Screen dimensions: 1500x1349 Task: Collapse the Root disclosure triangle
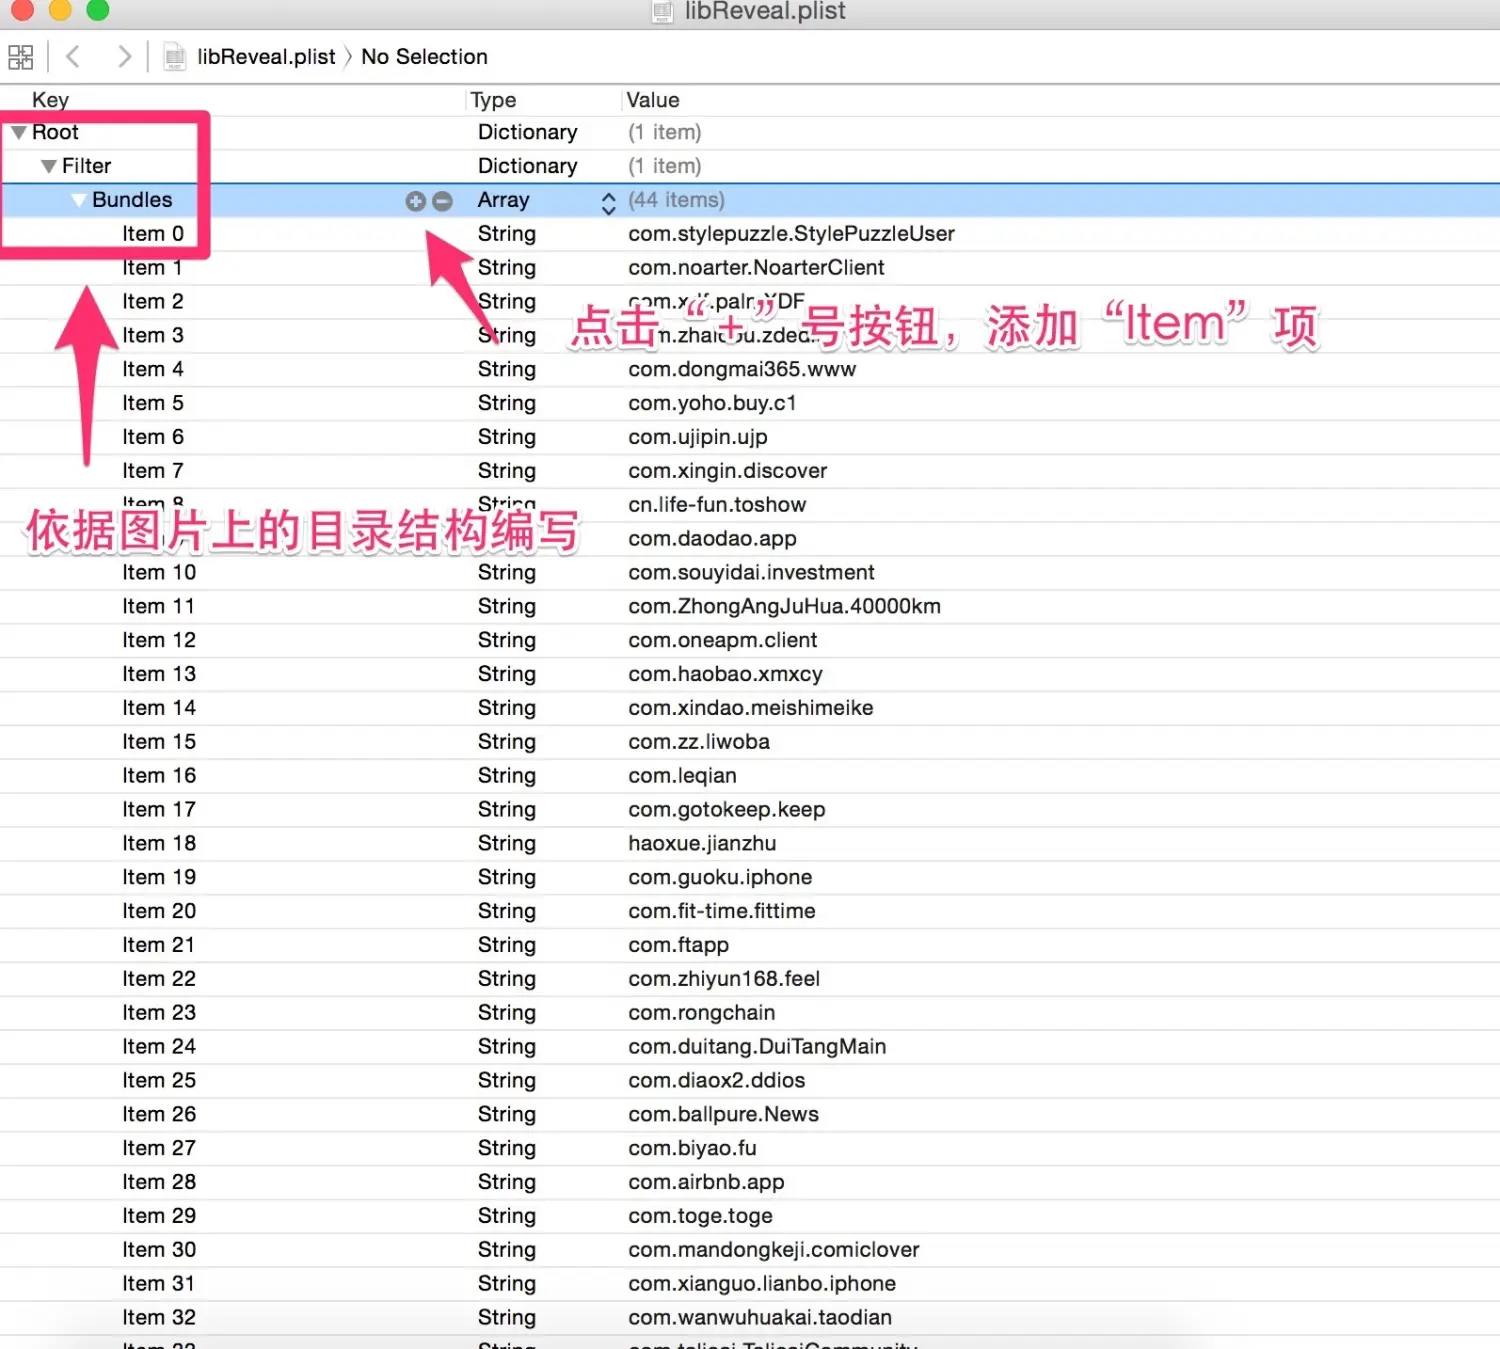click(x=18, y=133)
